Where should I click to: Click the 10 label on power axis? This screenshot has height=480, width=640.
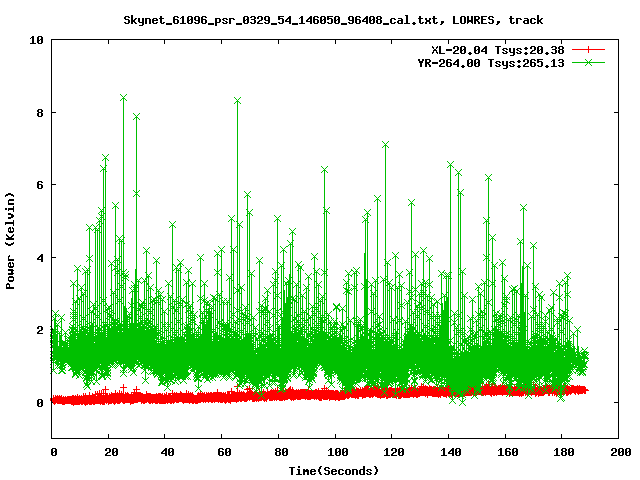click(x=36, y=40)
